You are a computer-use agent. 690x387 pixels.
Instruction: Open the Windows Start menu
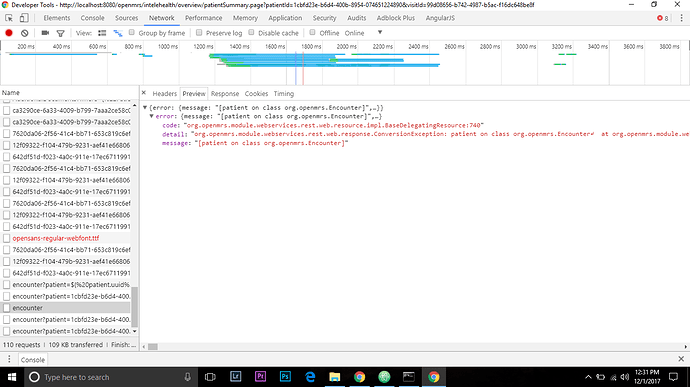(x=12, y=377)
